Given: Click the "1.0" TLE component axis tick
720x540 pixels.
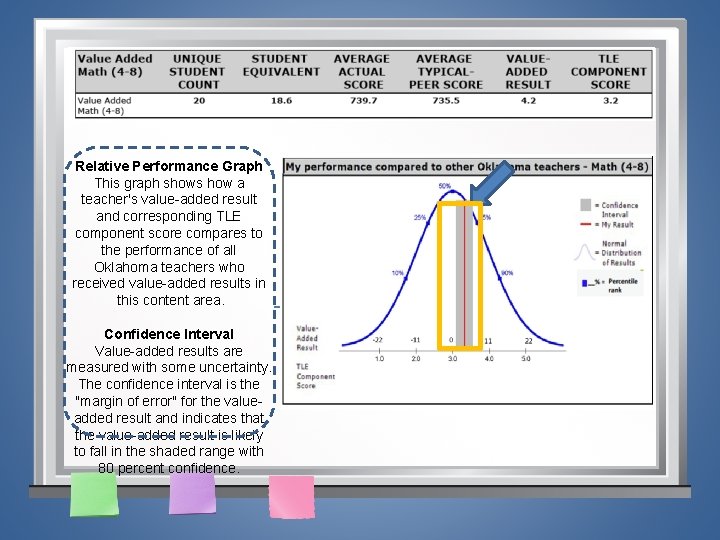Looking at the screenshot, I should tap(379, 359).
